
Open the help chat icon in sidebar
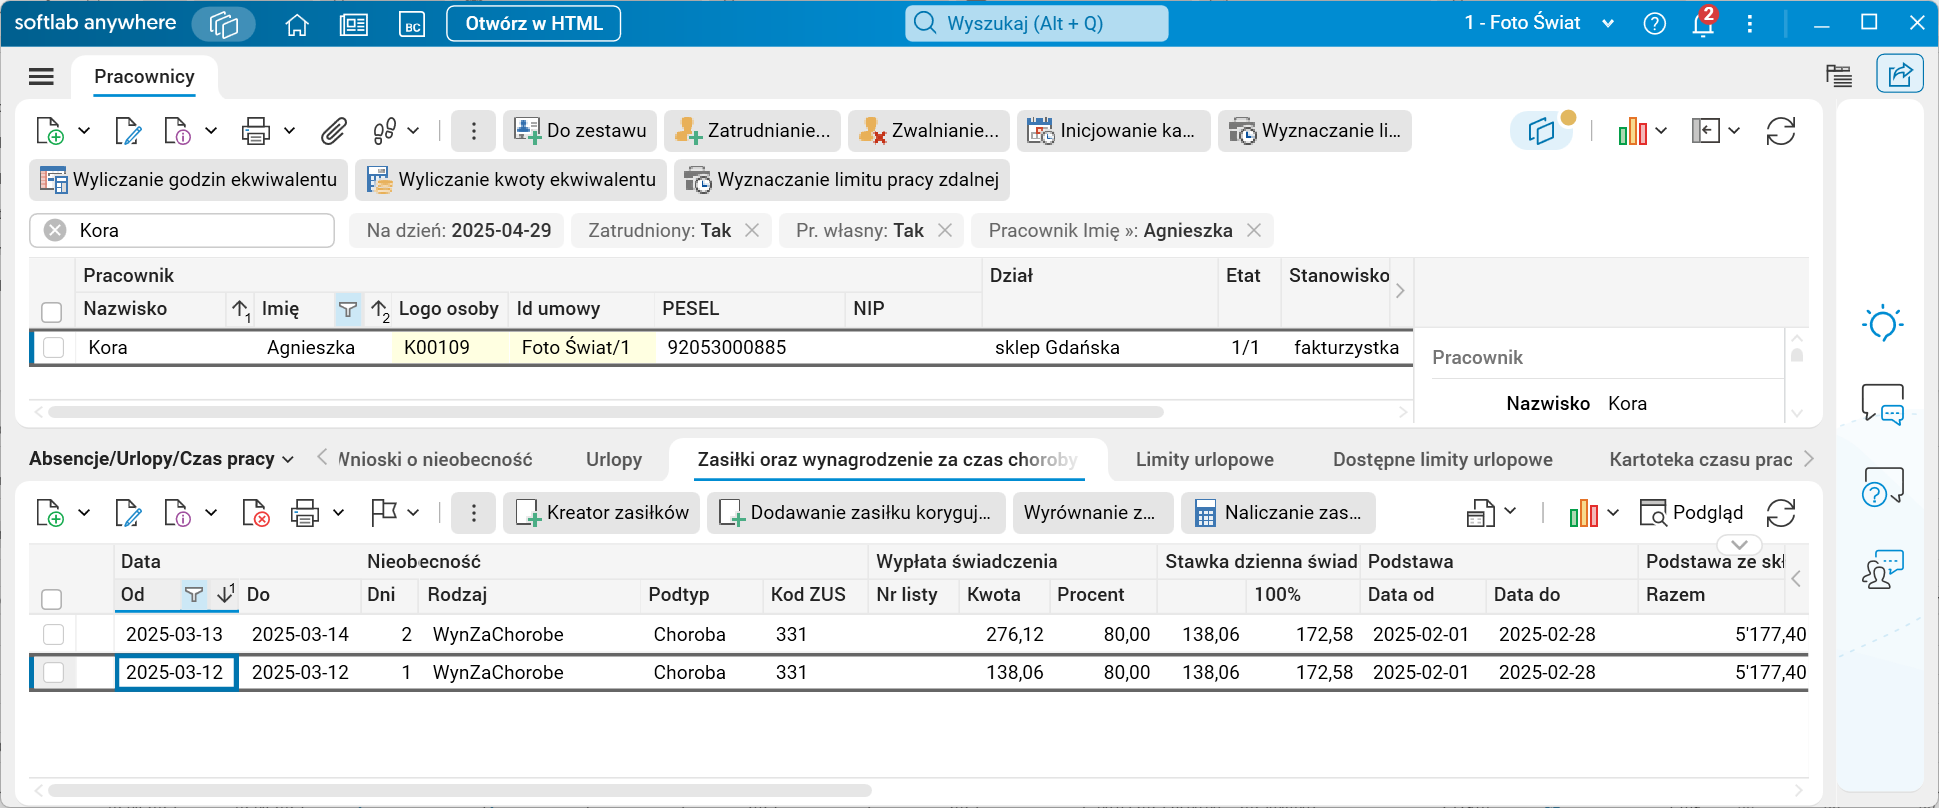pos(1883,487)
